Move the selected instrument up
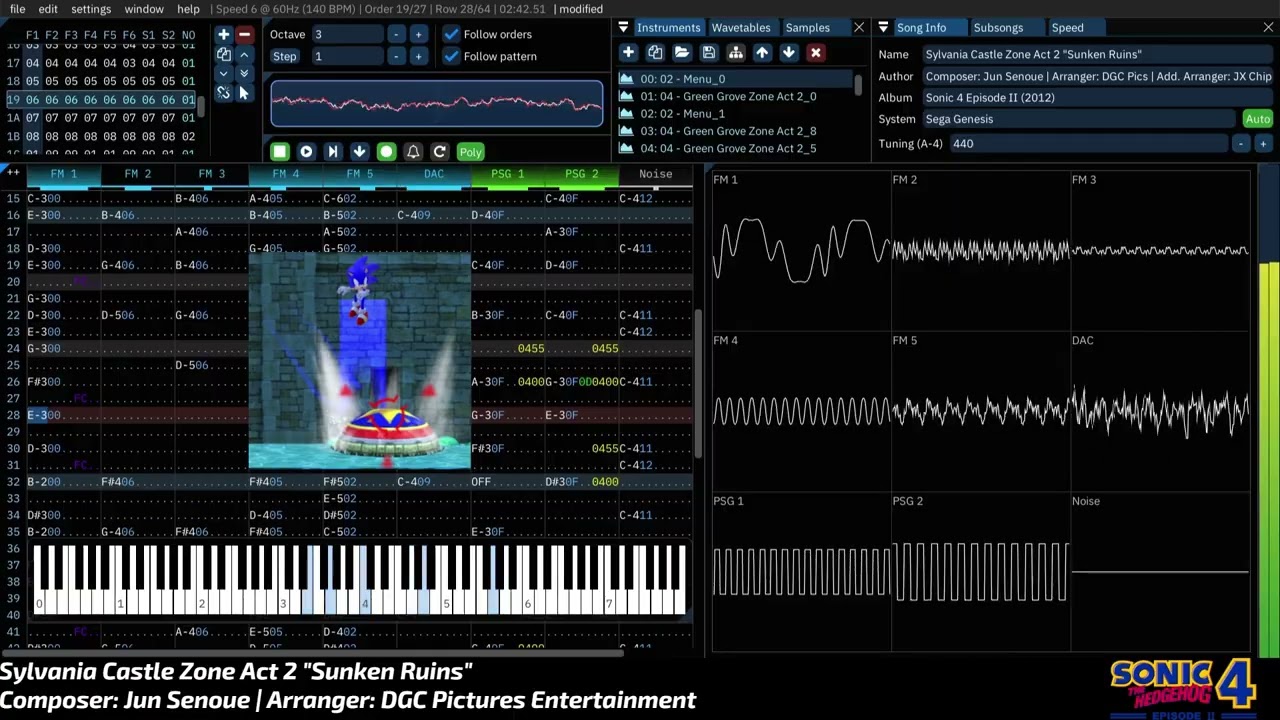 click(x=762, y=53)
